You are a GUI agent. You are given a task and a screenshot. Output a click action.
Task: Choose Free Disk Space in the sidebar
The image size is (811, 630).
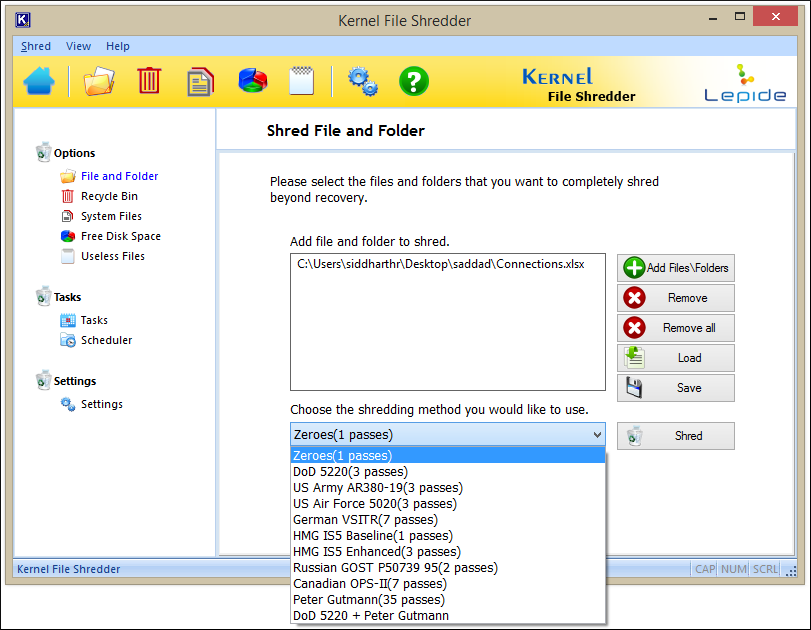(121, 236)
